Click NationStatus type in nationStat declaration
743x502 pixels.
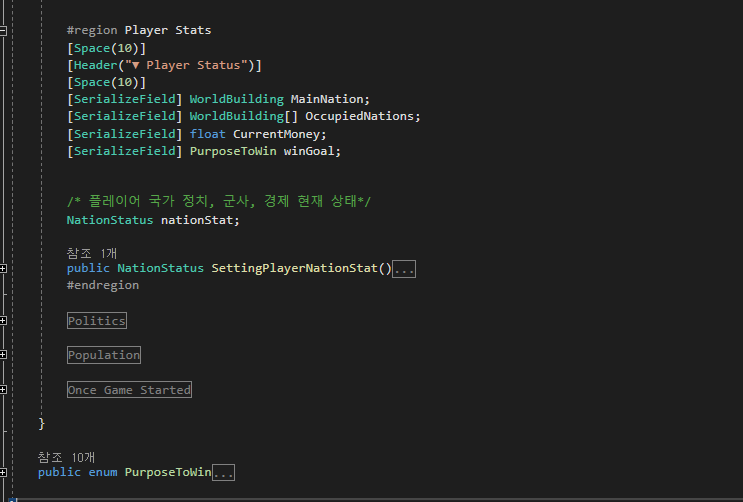click(110, 220)
